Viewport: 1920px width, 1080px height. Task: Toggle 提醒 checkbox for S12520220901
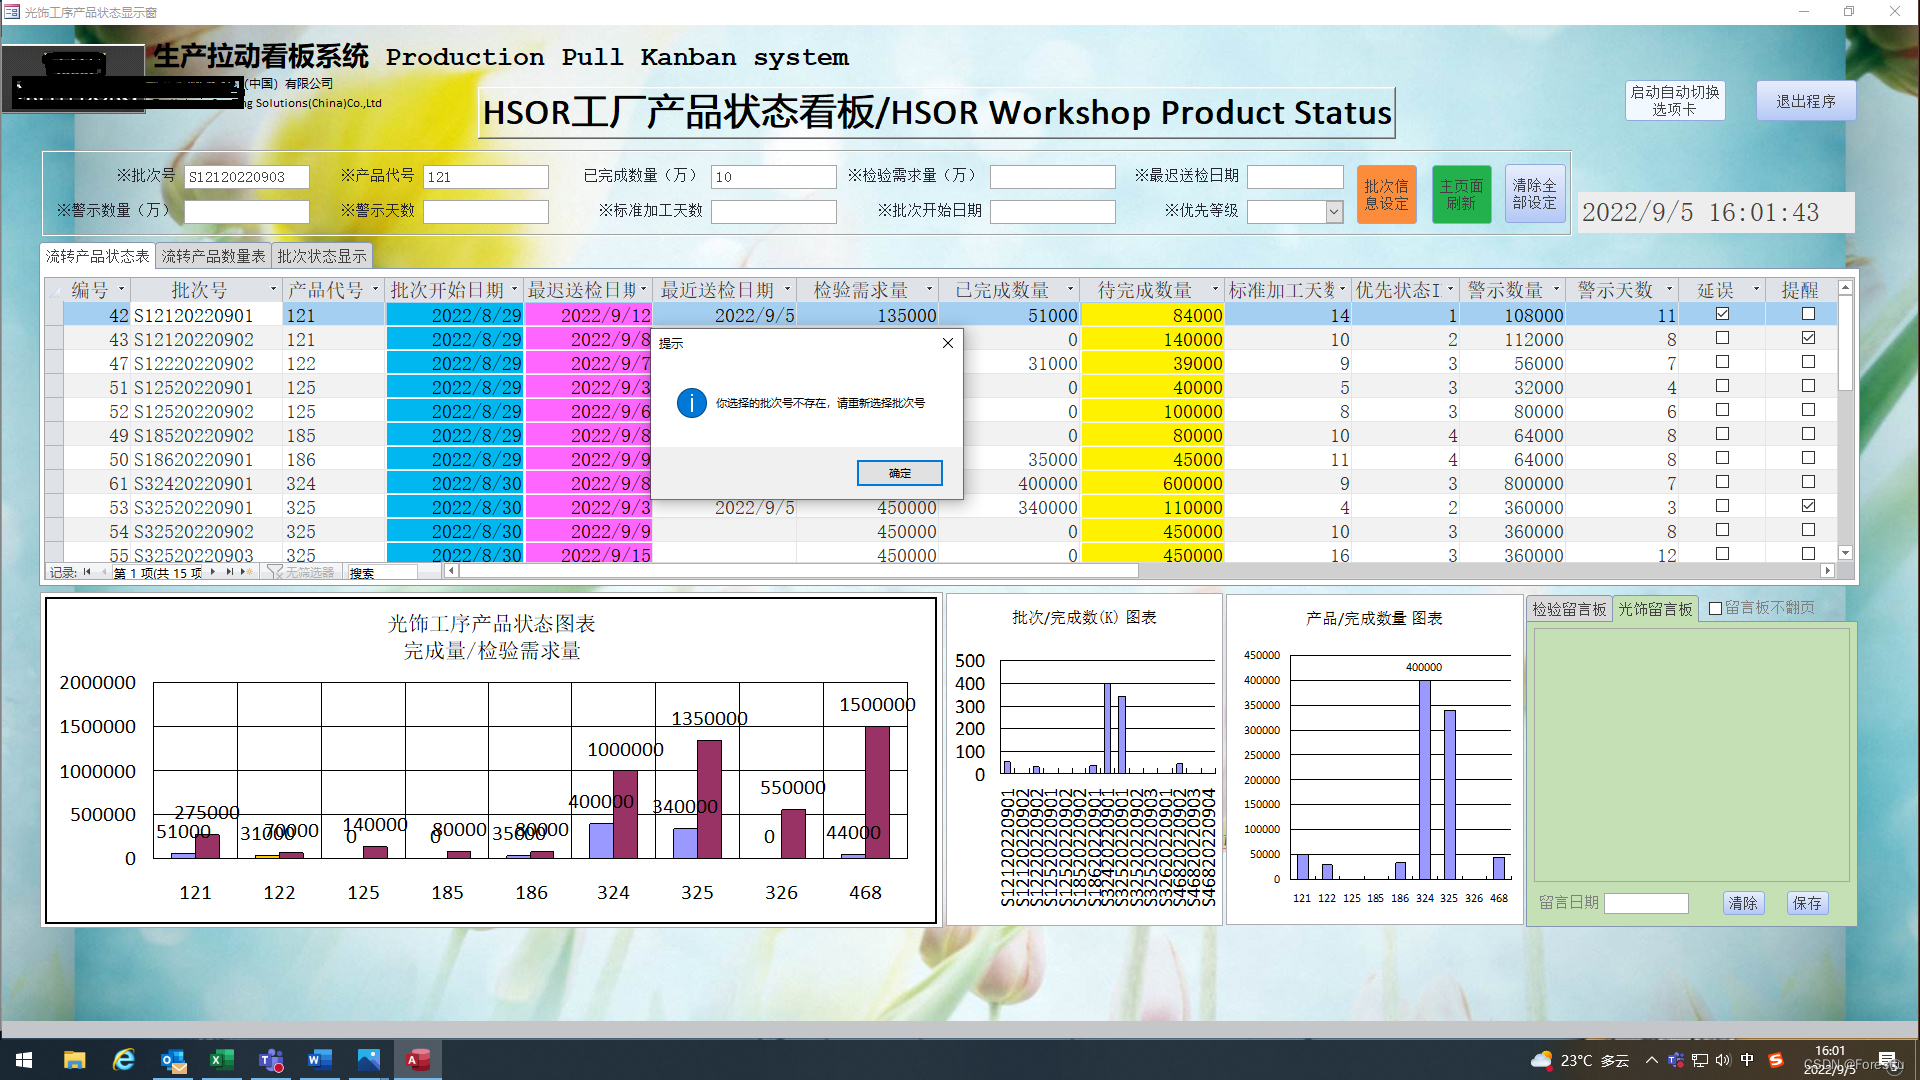coord(1808,386)
